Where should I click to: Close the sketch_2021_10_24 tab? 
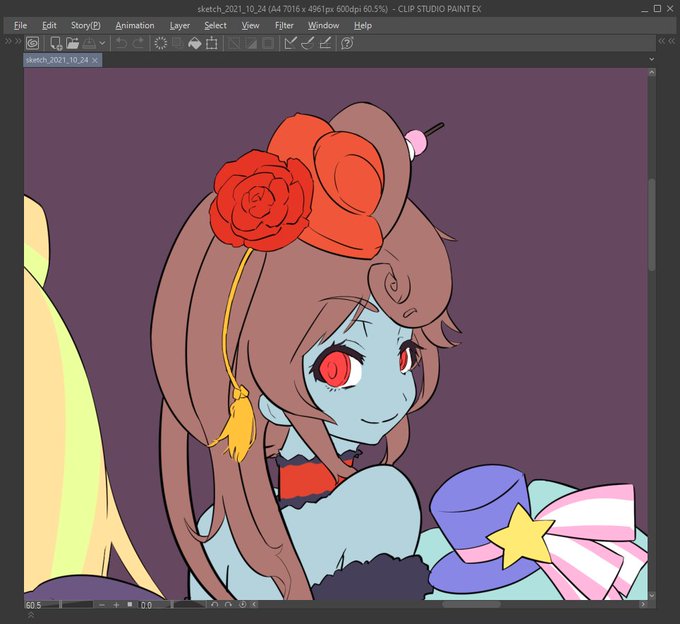coord(95,60)
